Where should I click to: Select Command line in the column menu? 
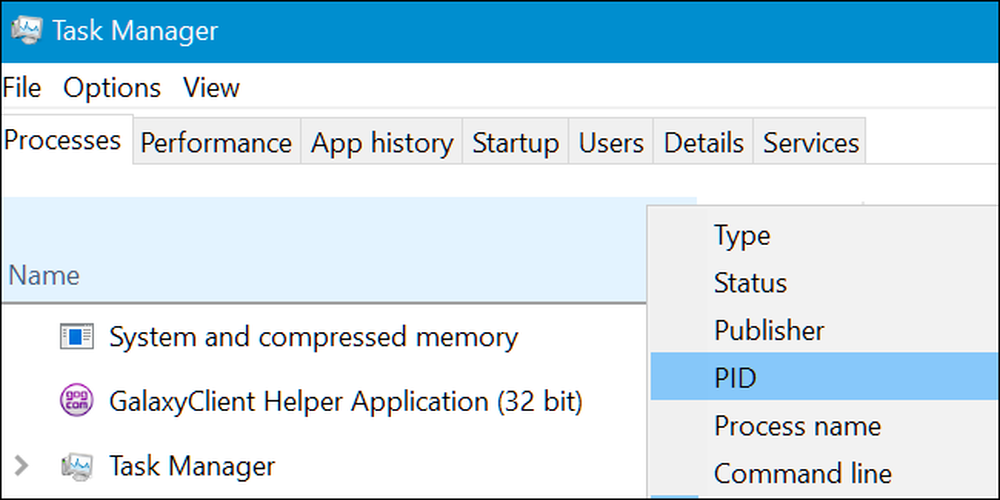(x=825, y=473)
